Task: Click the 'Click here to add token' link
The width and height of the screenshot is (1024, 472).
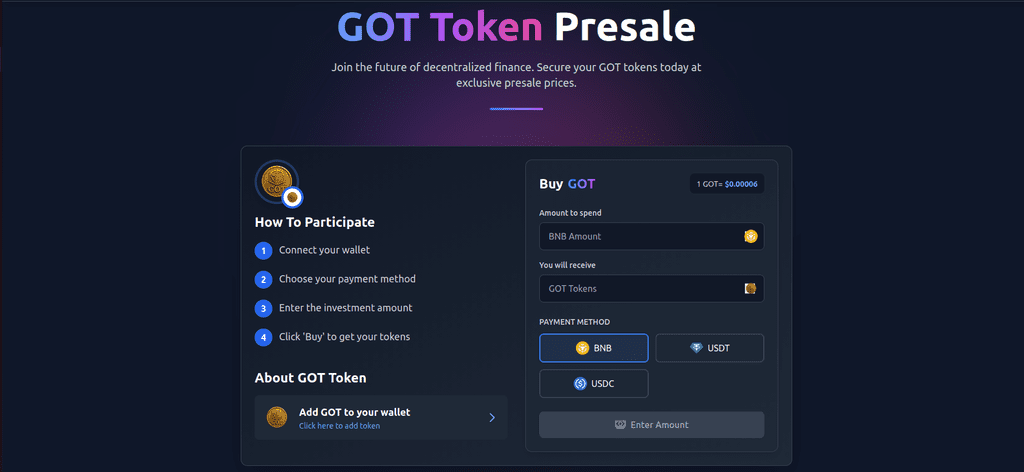Action: point(339,426)
